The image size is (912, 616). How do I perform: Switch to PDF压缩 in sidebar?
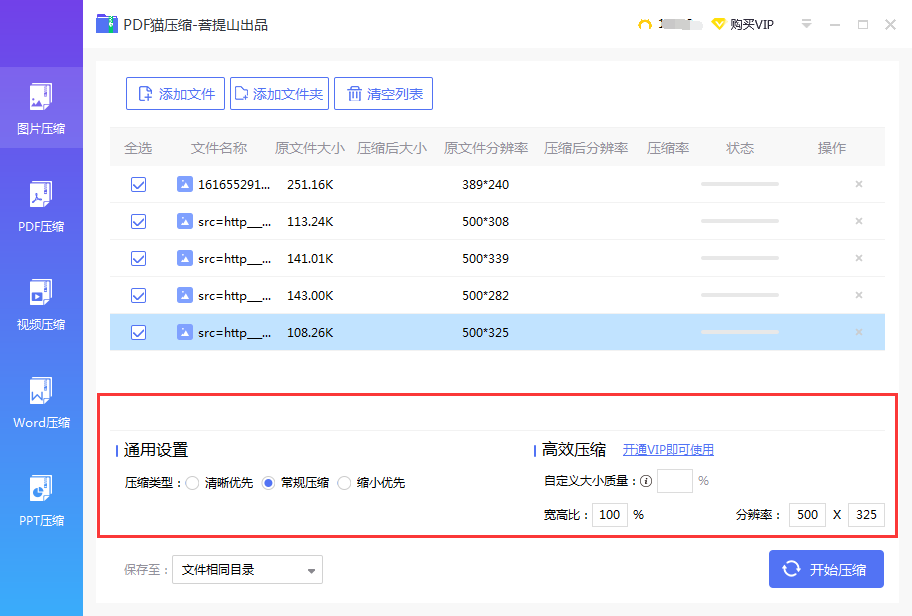[41, 206]
